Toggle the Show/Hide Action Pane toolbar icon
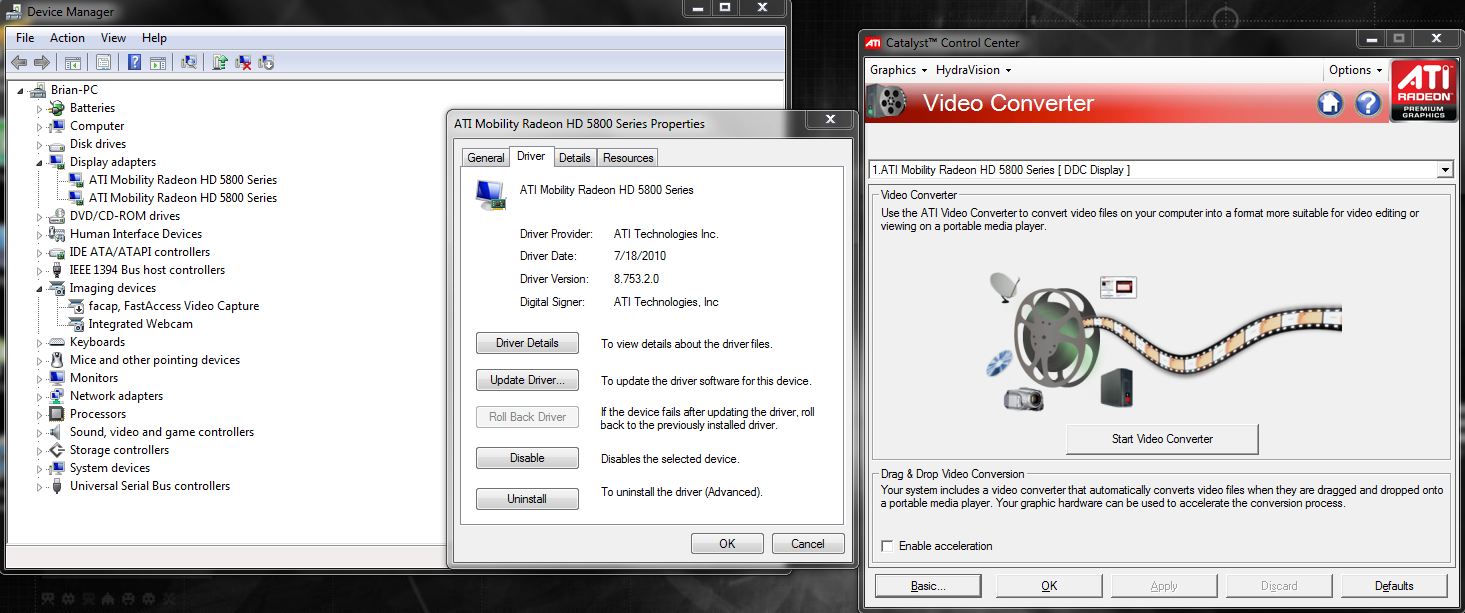The height and width of the screenshot is (613, 1465). (157, 62)
